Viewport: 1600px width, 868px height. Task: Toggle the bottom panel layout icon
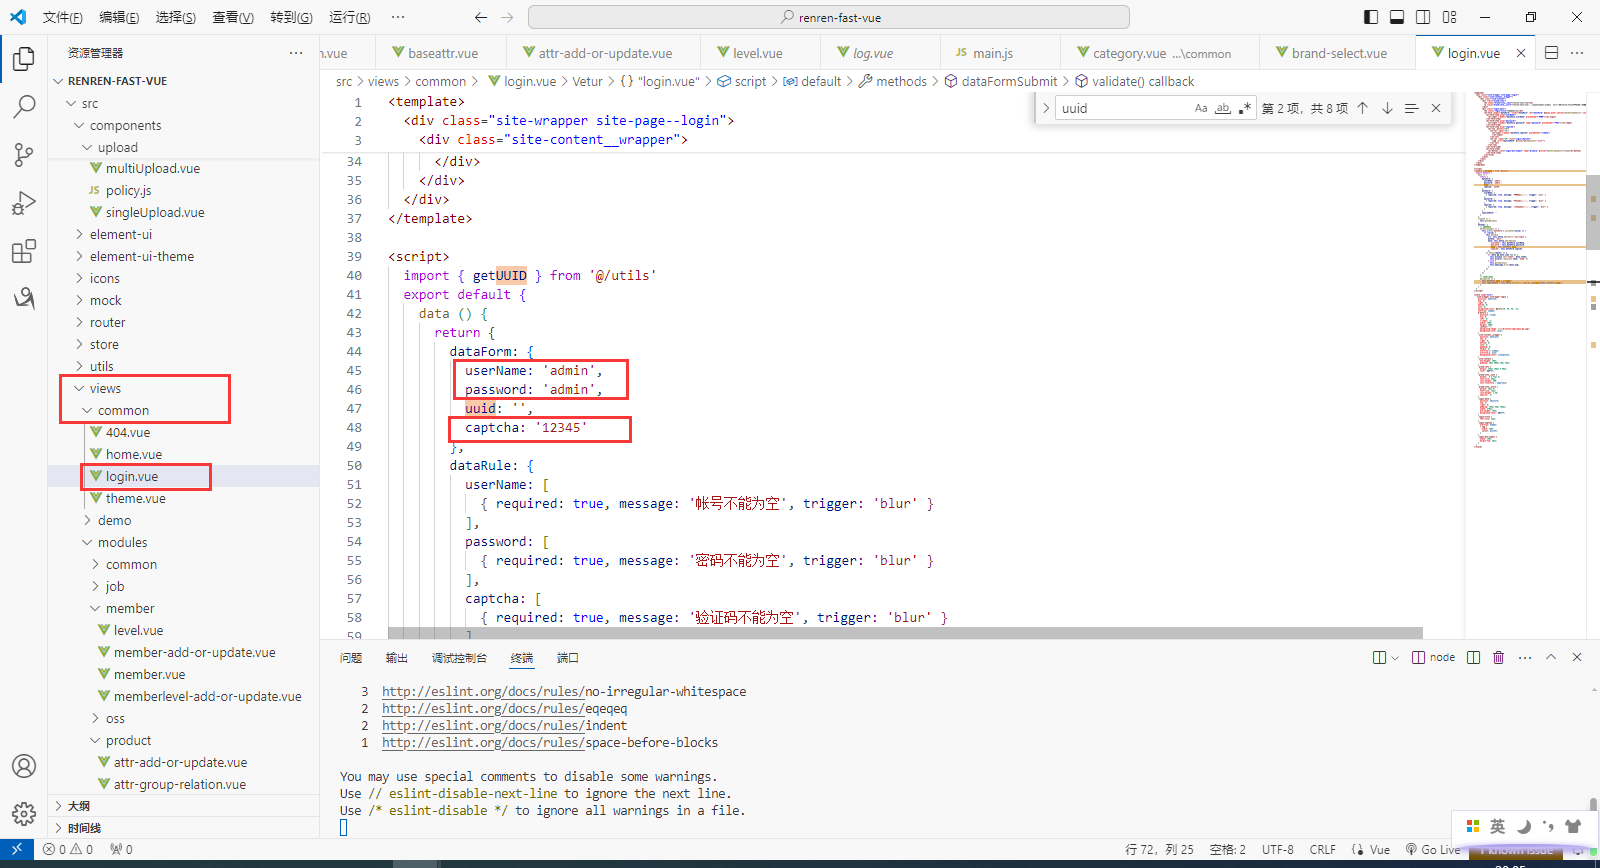pyautogui.click(x=1397, y=17)
